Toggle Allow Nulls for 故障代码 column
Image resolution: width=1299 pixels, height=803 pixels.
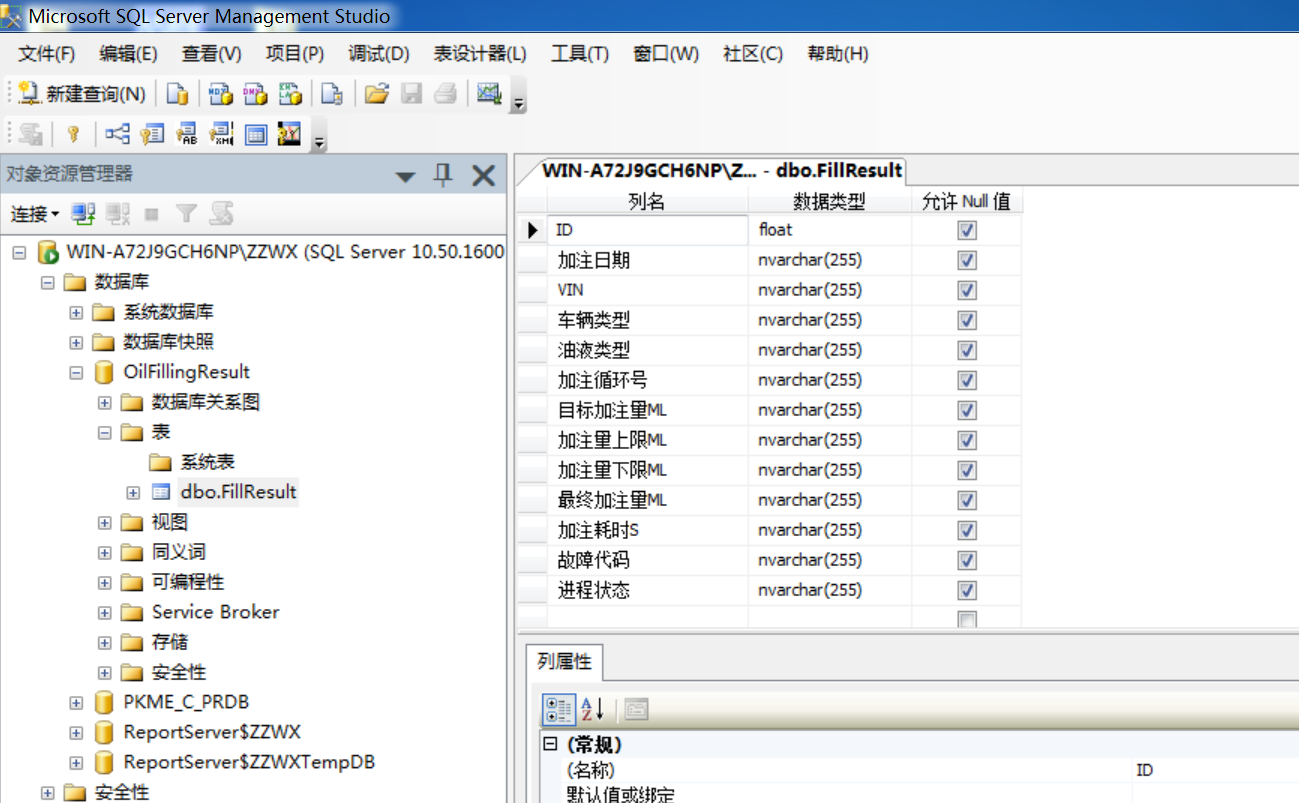pos(966,560)
